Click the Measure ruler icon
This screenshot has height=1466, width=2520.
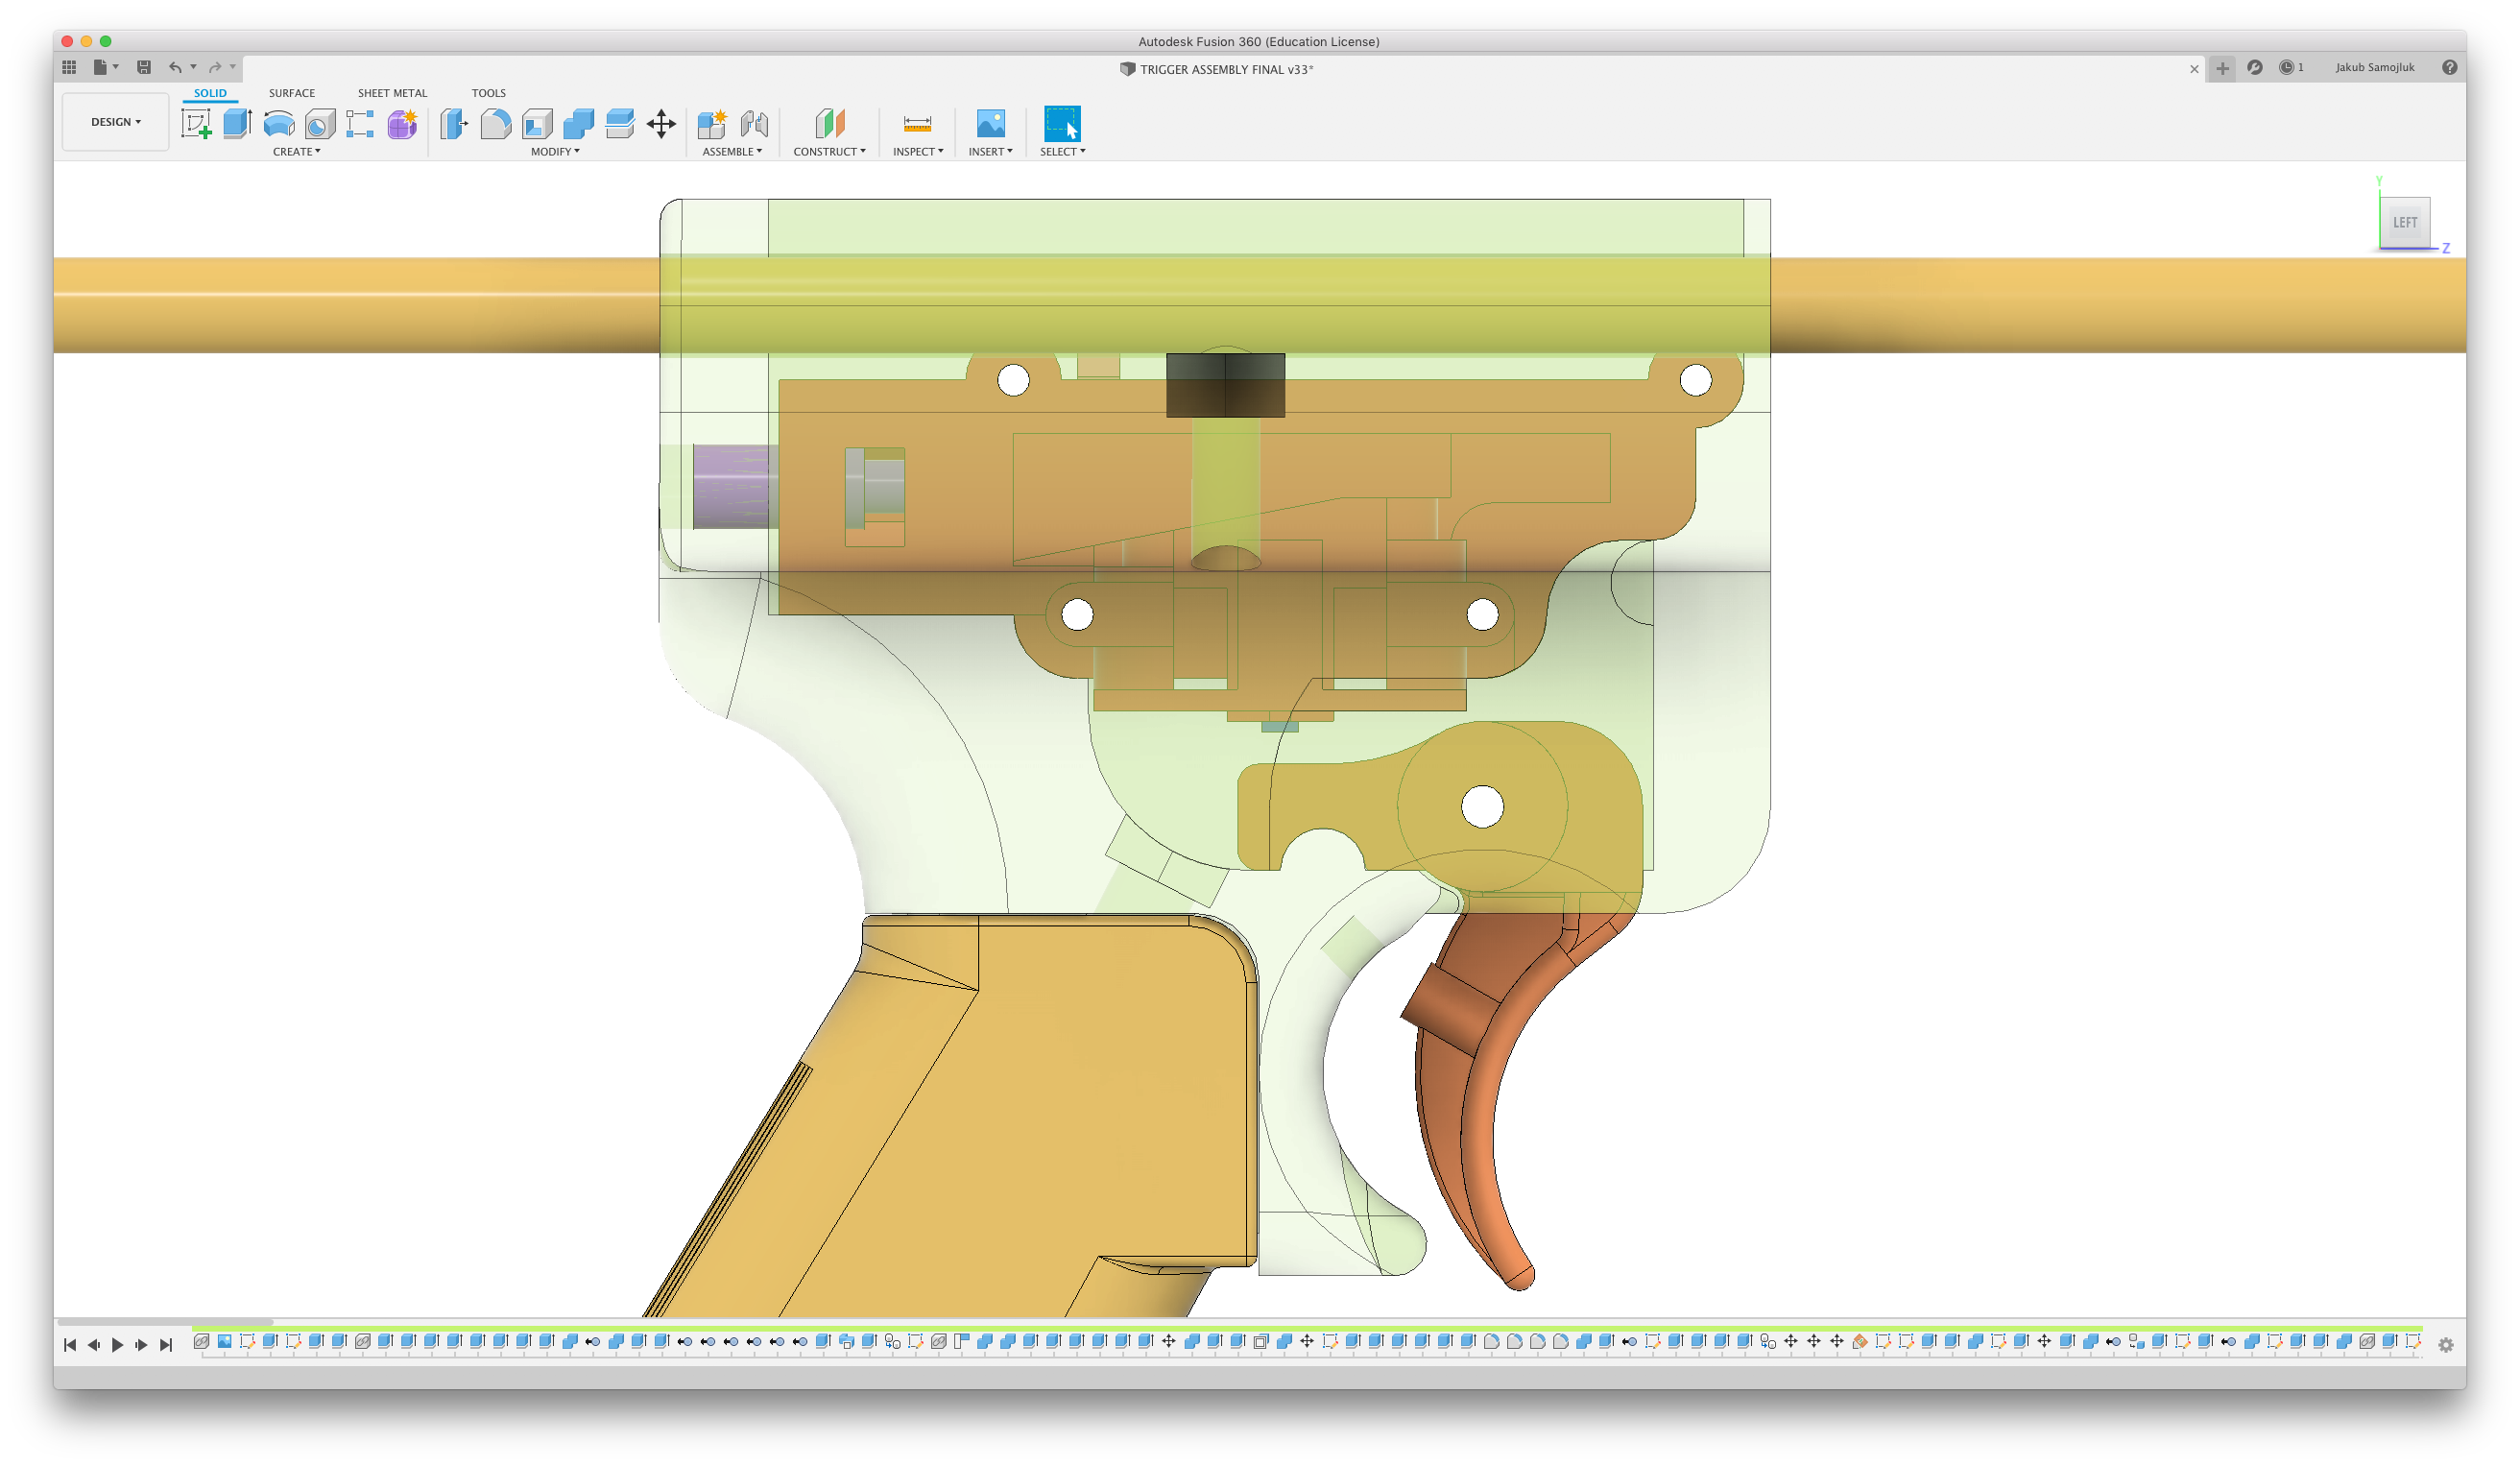tap(917, 124)
